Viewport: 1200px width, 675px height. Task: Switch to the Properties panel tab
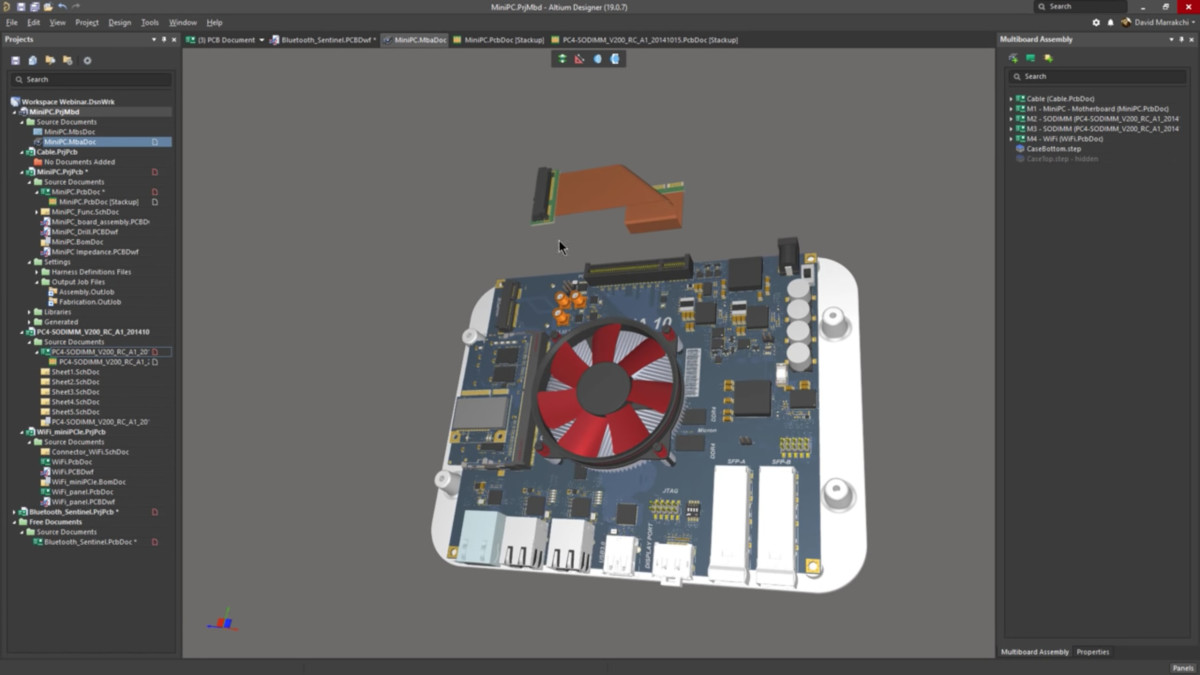[1092, 651]
